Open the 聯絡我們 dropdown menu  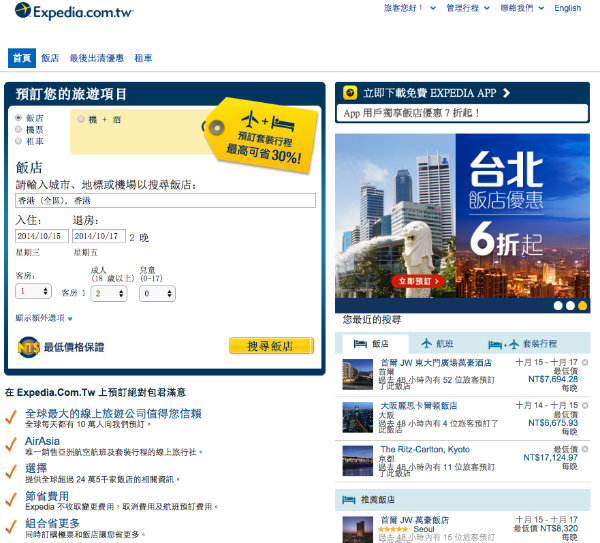tap(522, 8)
